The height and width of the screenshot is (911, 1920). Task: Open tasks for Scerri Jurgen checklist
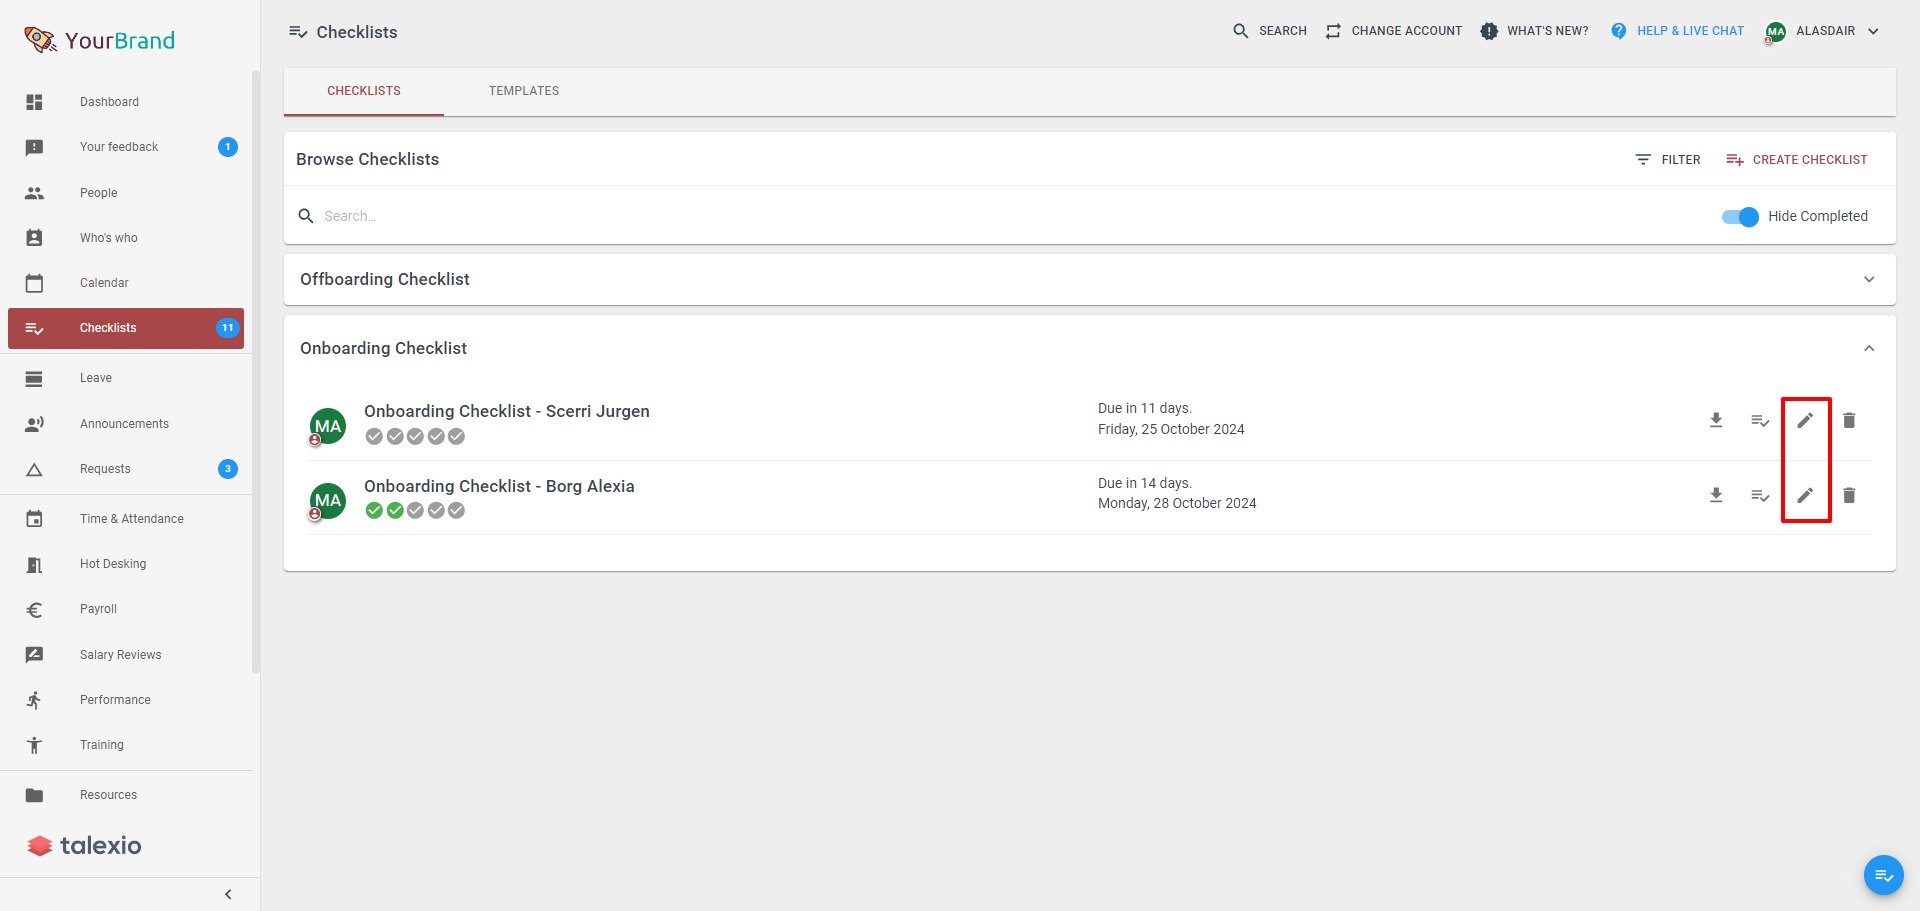(1760, 421)
